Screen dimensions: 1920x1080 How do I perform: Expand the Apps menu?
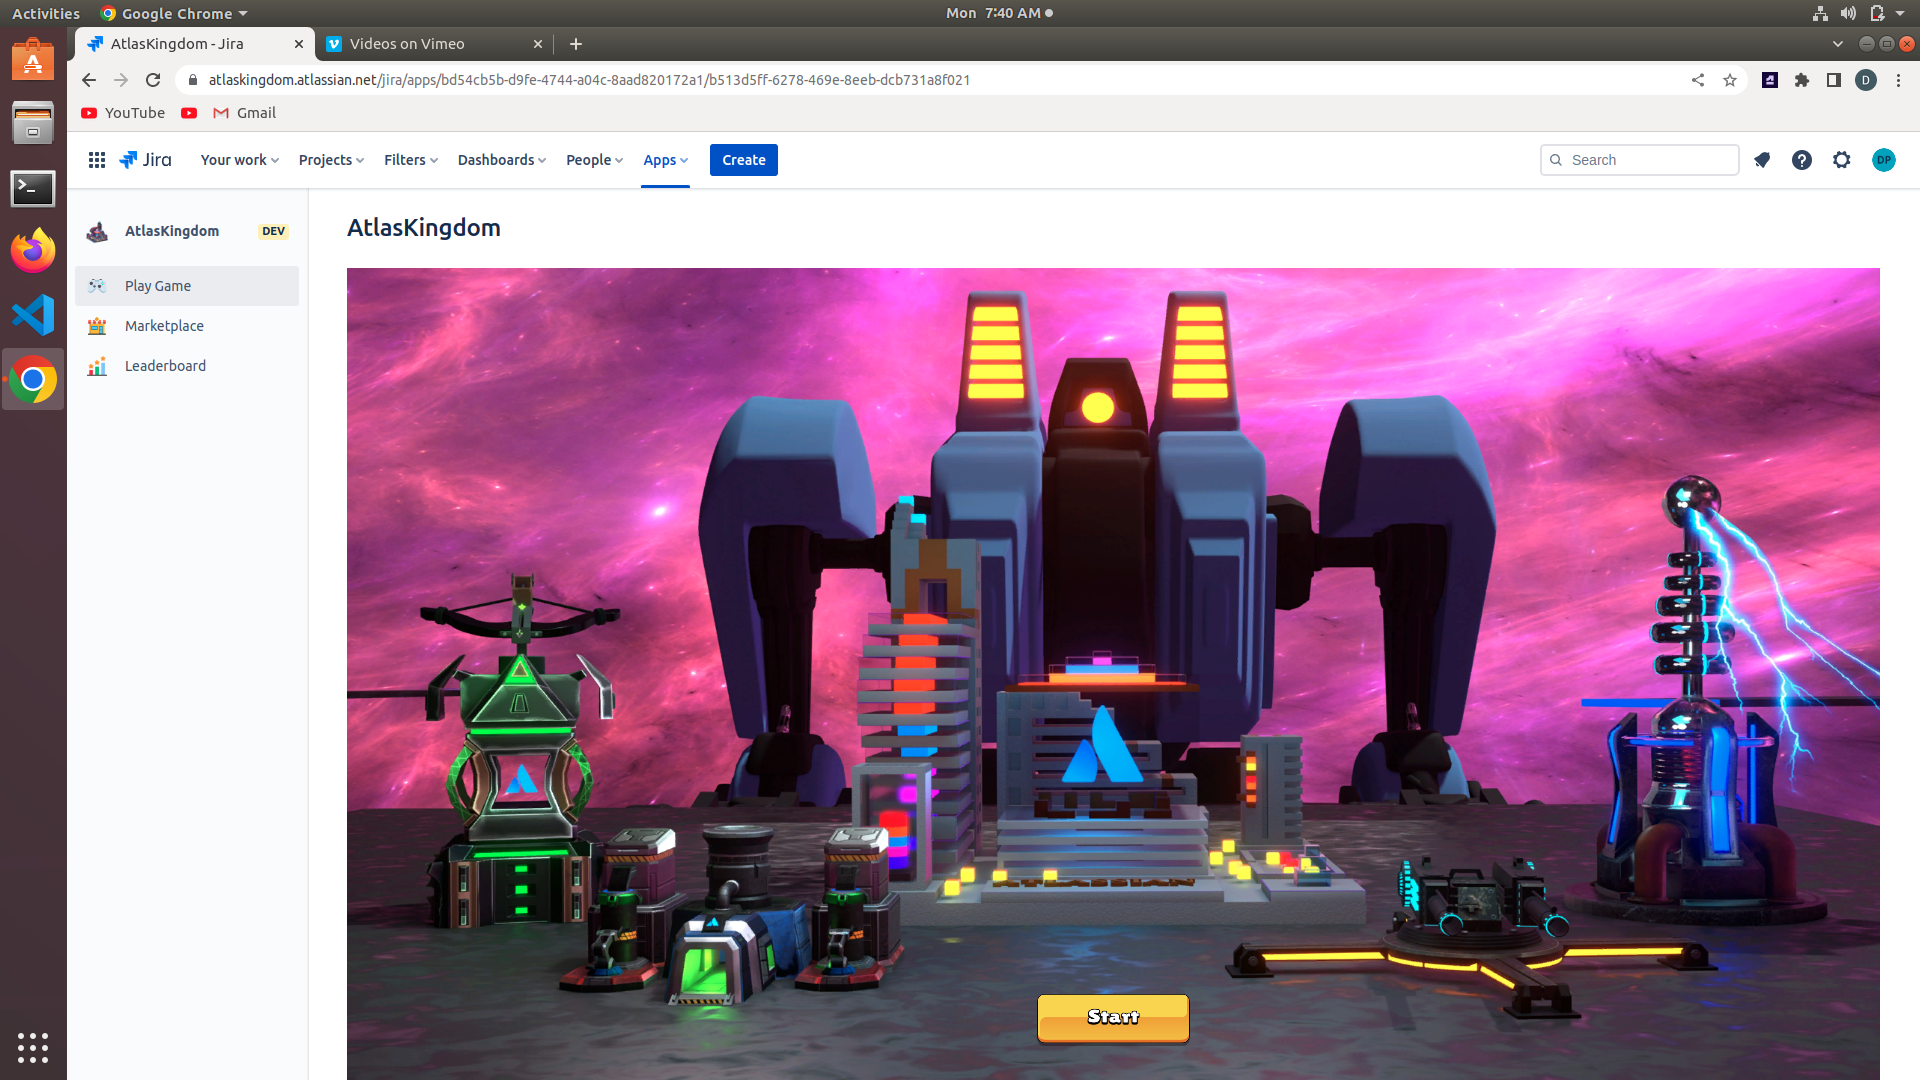(665, 160)
